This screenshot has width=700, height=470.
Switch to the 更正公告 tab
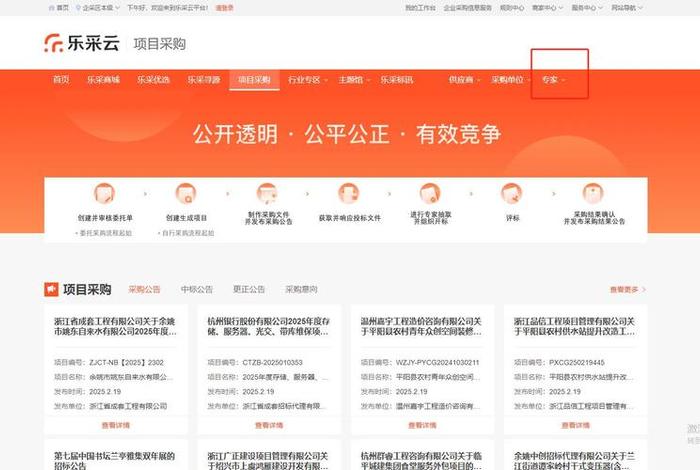click(249, 289)
